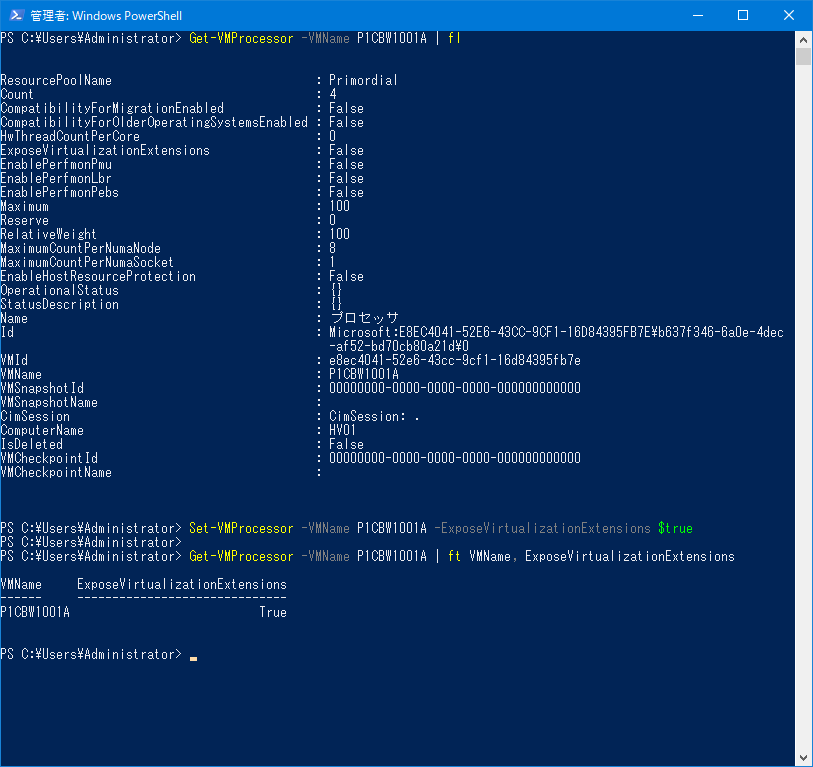Click the minimize window button
The height and width of the screenshot is (767, 813).
(x=699, y=15)
